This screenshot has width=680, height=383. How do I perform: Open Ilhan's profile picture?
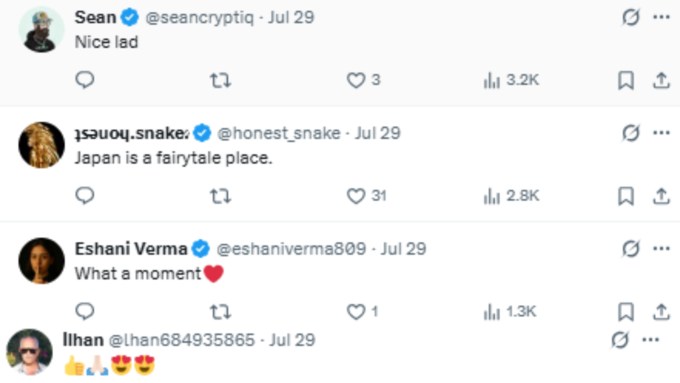[x=29, y=352]
